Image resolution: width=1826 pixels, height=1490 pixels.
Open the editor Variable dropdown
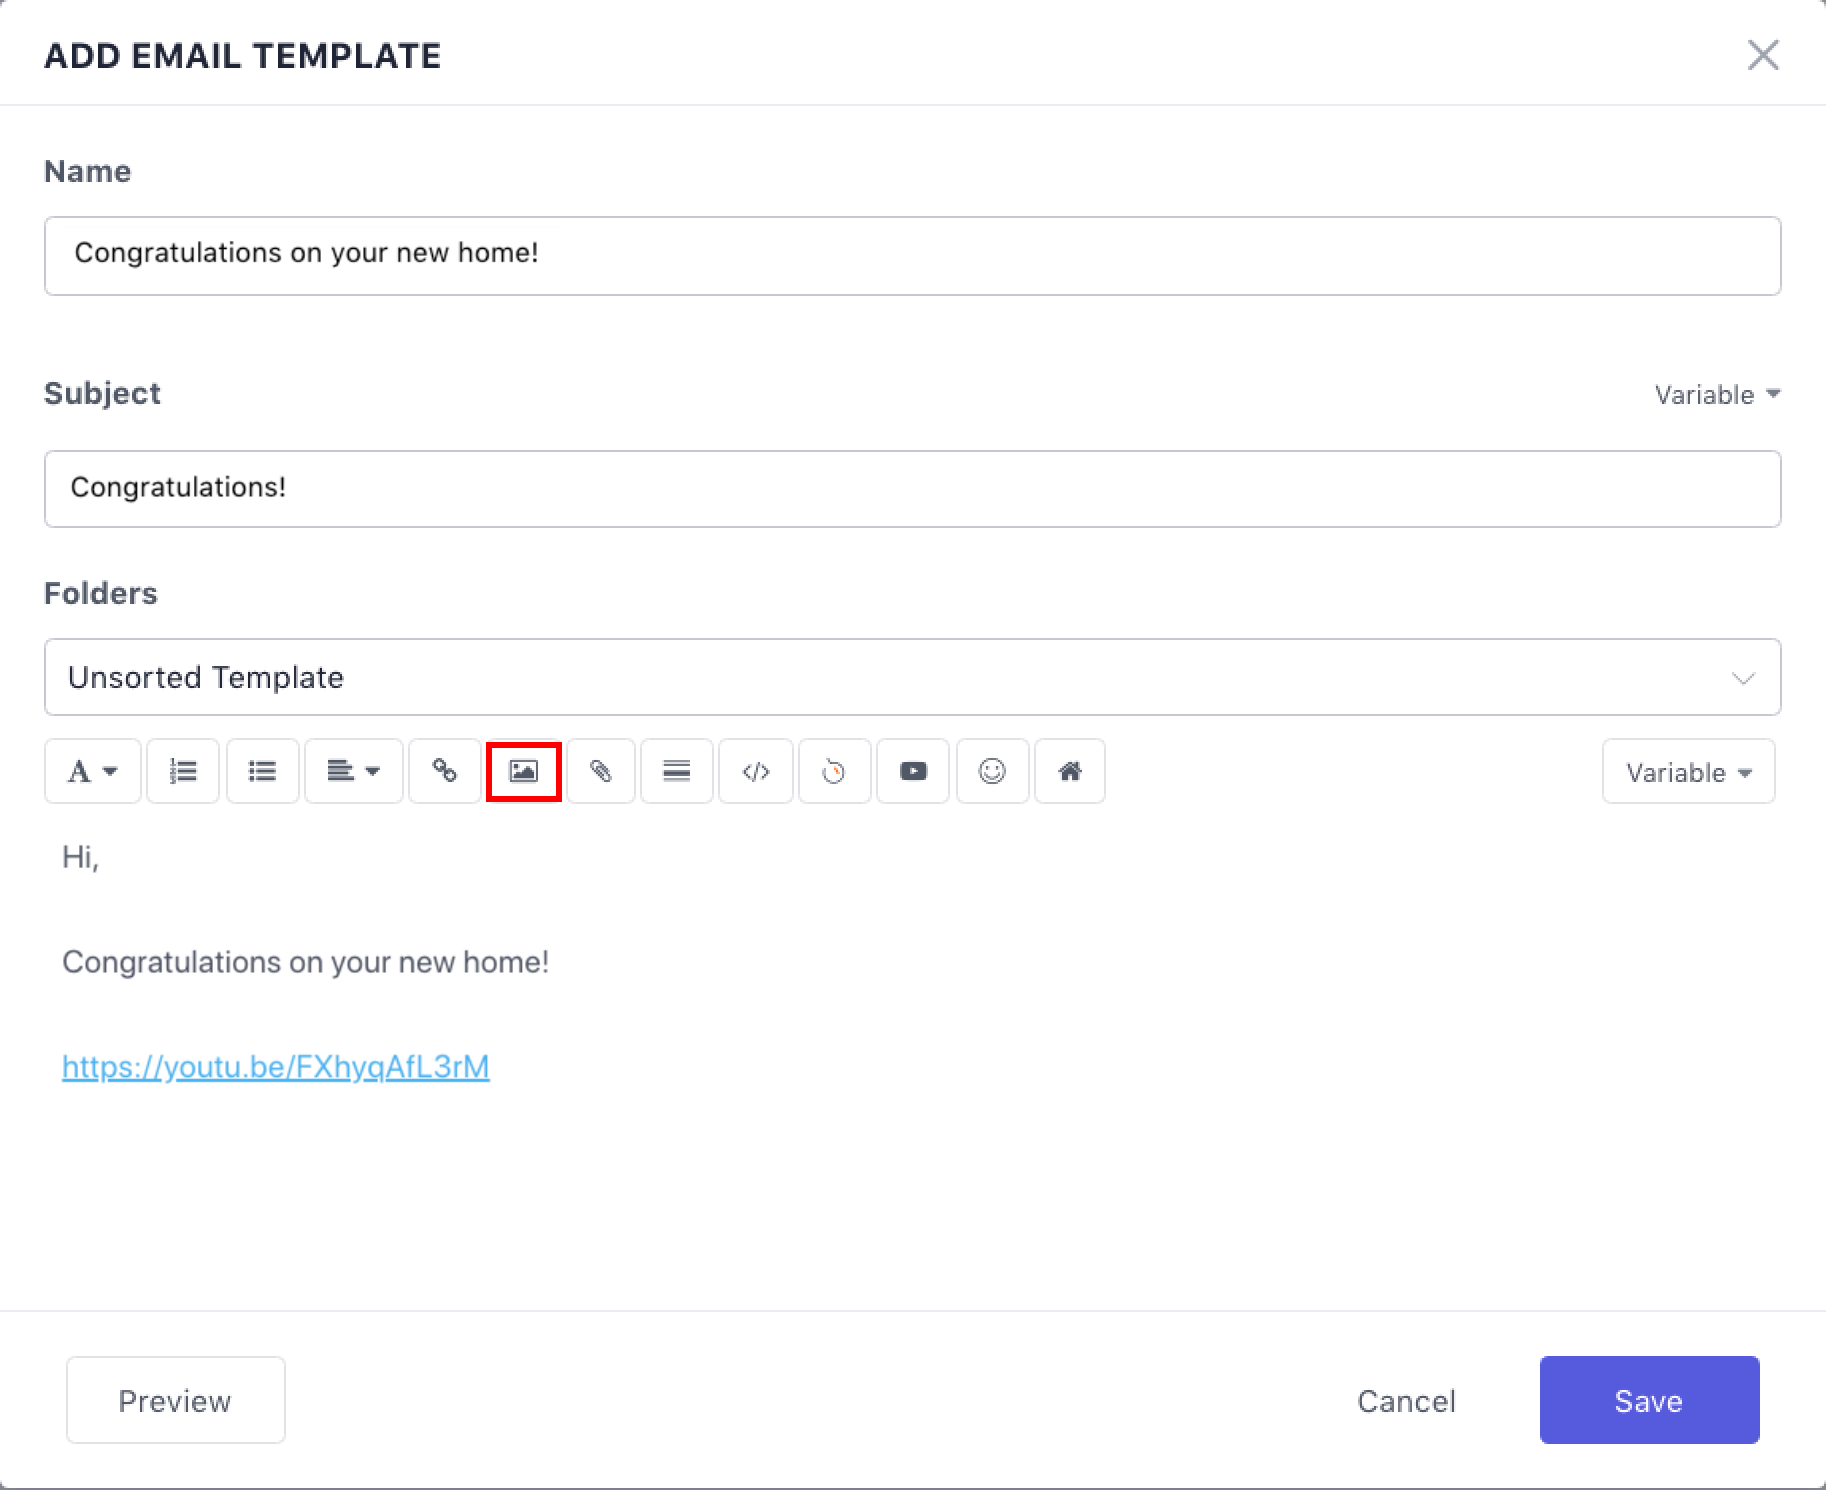click(x=1688, y=772)
